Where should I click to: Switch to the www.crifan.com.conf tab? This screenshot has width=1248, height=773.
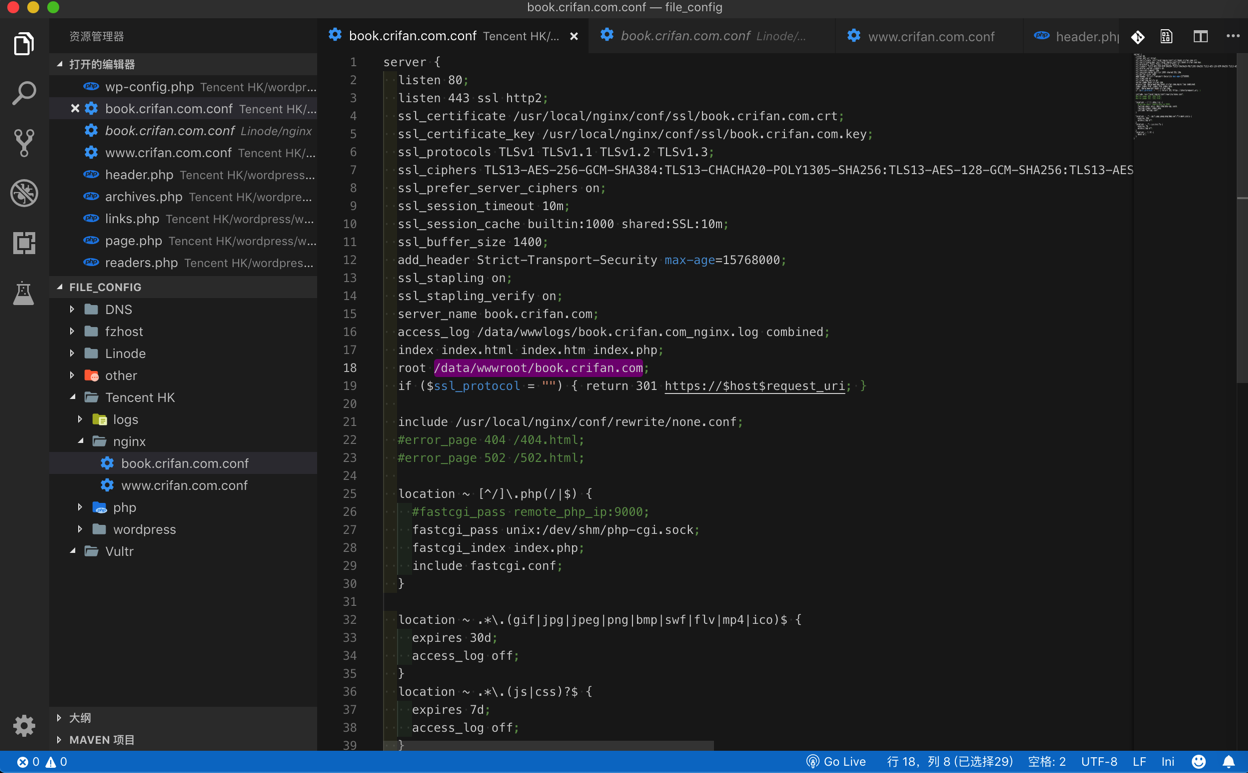point(930,36)
